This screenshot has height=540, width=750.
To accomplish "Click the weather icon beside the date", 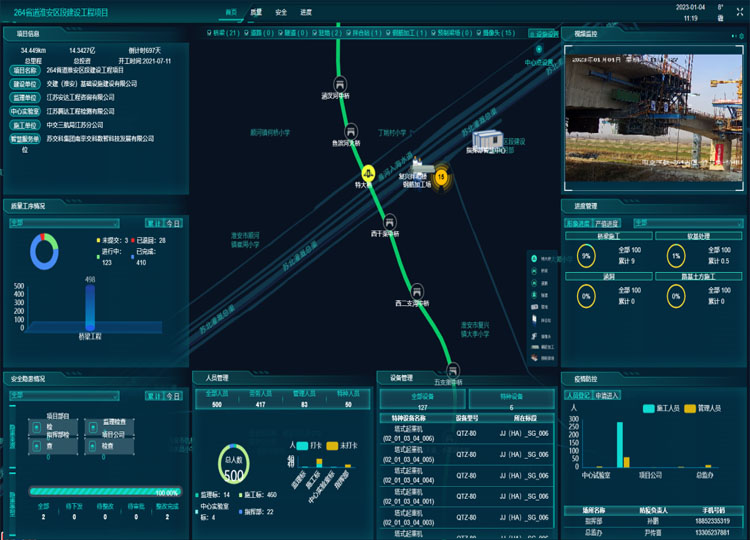I will coord(720,19).
